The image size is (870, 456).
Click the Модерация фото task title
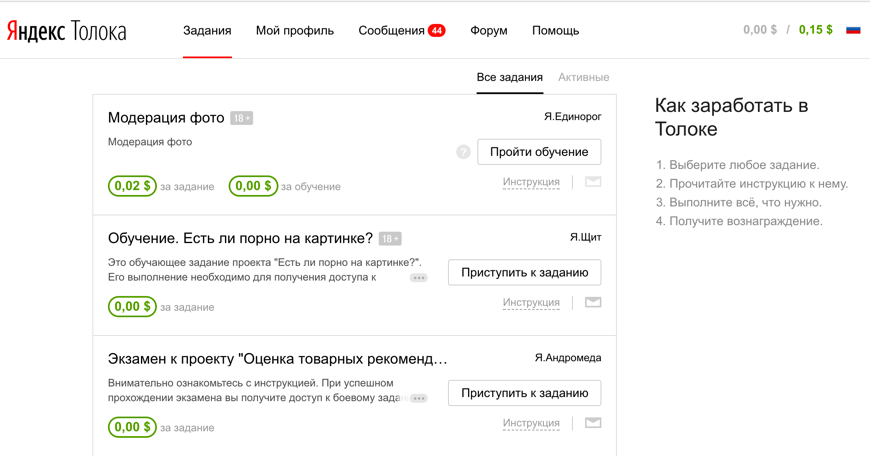[166, 118]
